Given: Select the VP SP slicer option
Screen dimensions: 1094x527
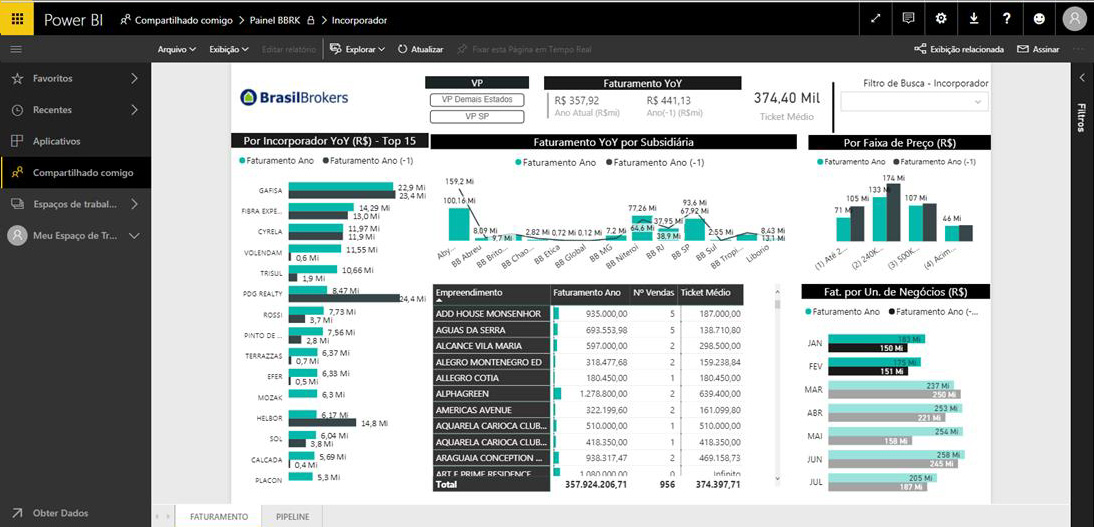Looking at the screenshot, I should point(477,117).
